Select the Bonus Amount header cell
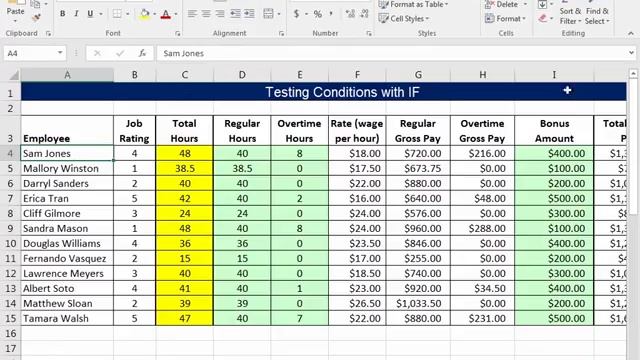The height and width of the screenshot is (360, 640). coord(554,131)
